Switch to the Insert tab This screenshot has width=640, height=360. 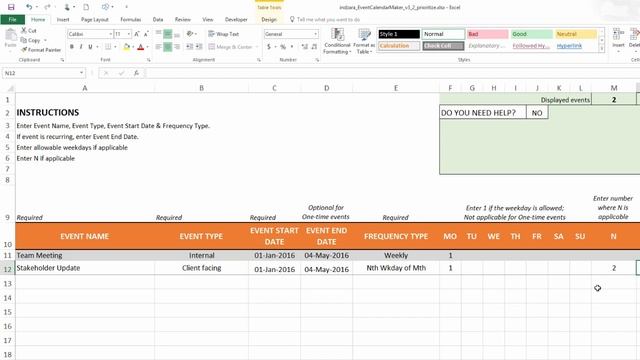click(x=63, y=19)
